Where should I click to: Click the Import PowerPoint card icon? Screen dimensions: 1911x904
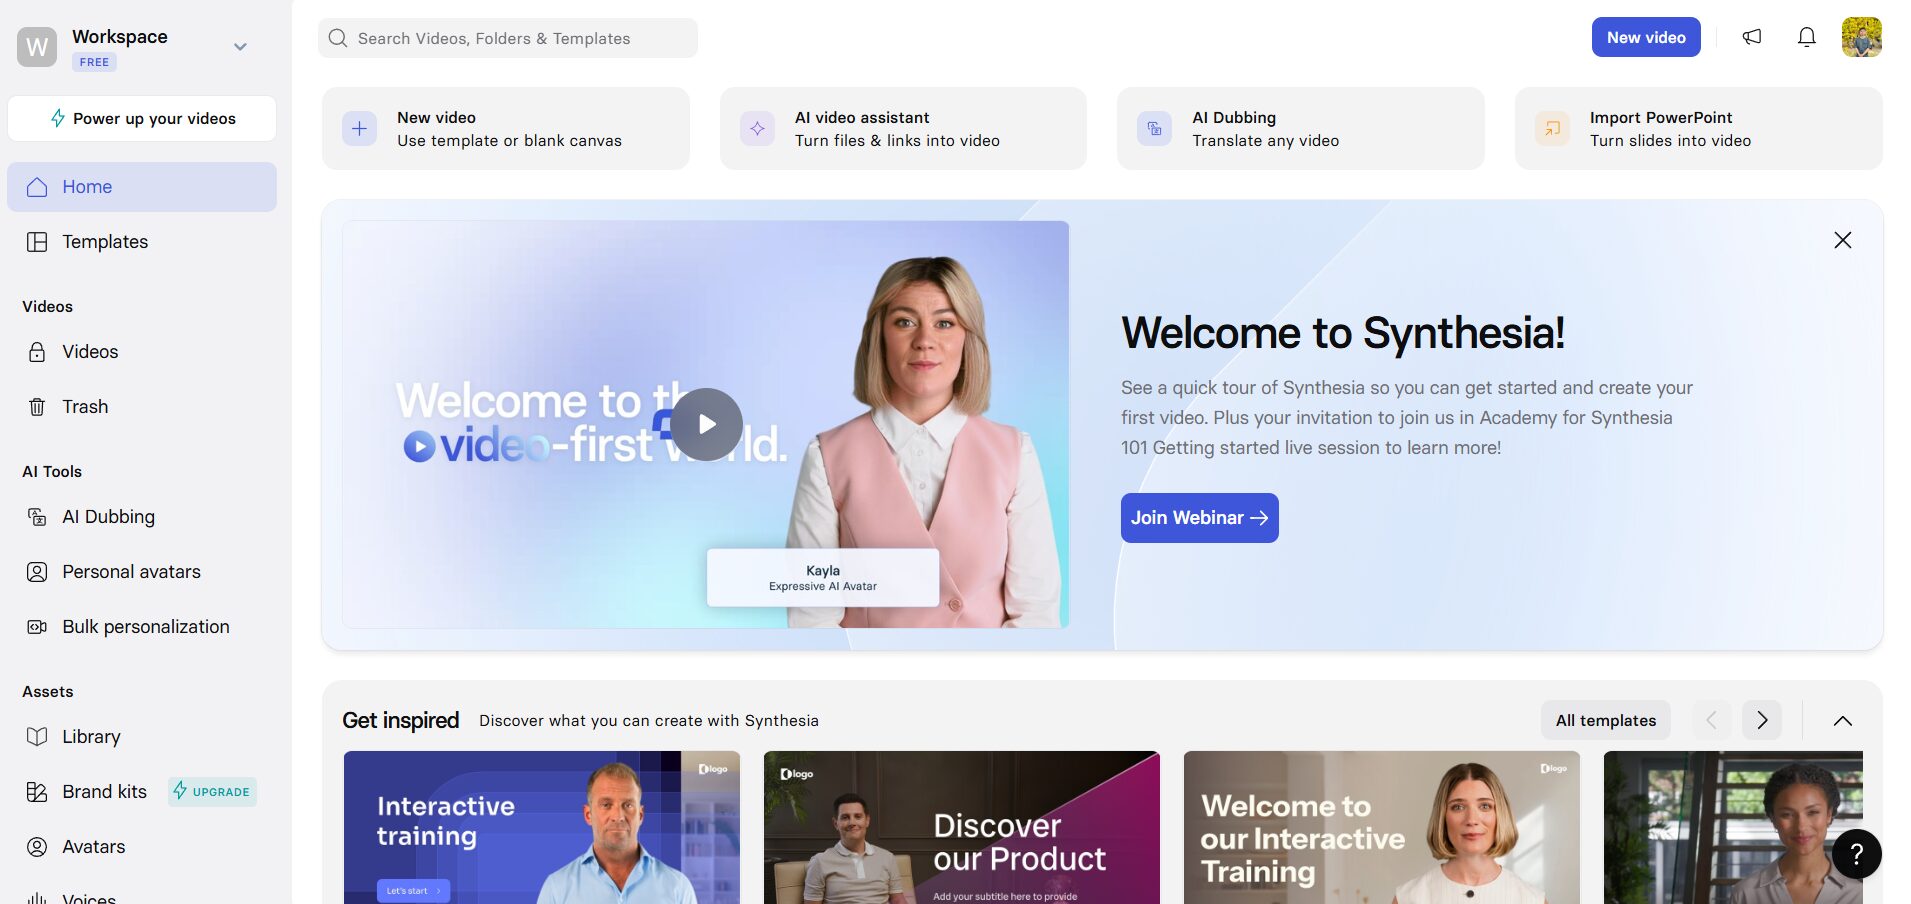1552,128
